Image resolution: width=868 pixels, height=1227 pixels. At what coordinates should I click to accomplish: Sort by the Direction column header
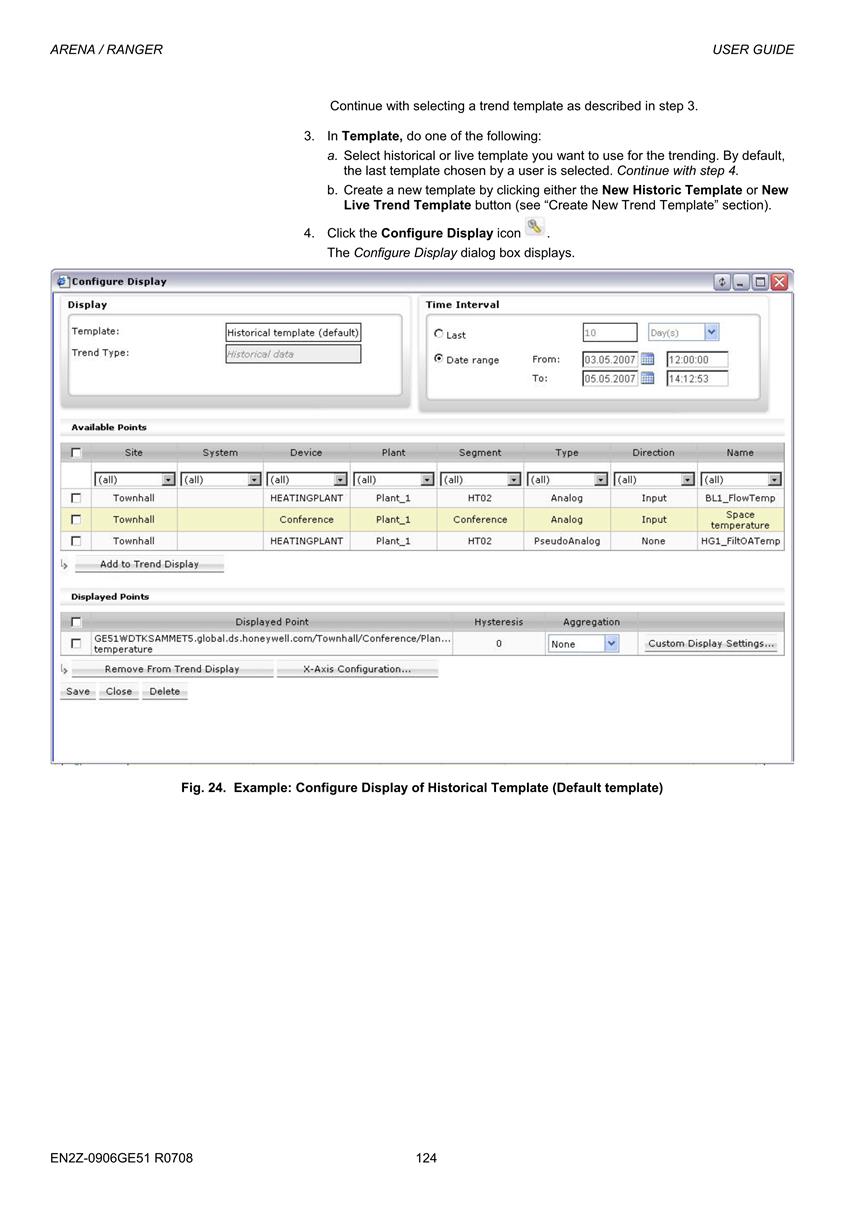654,453
